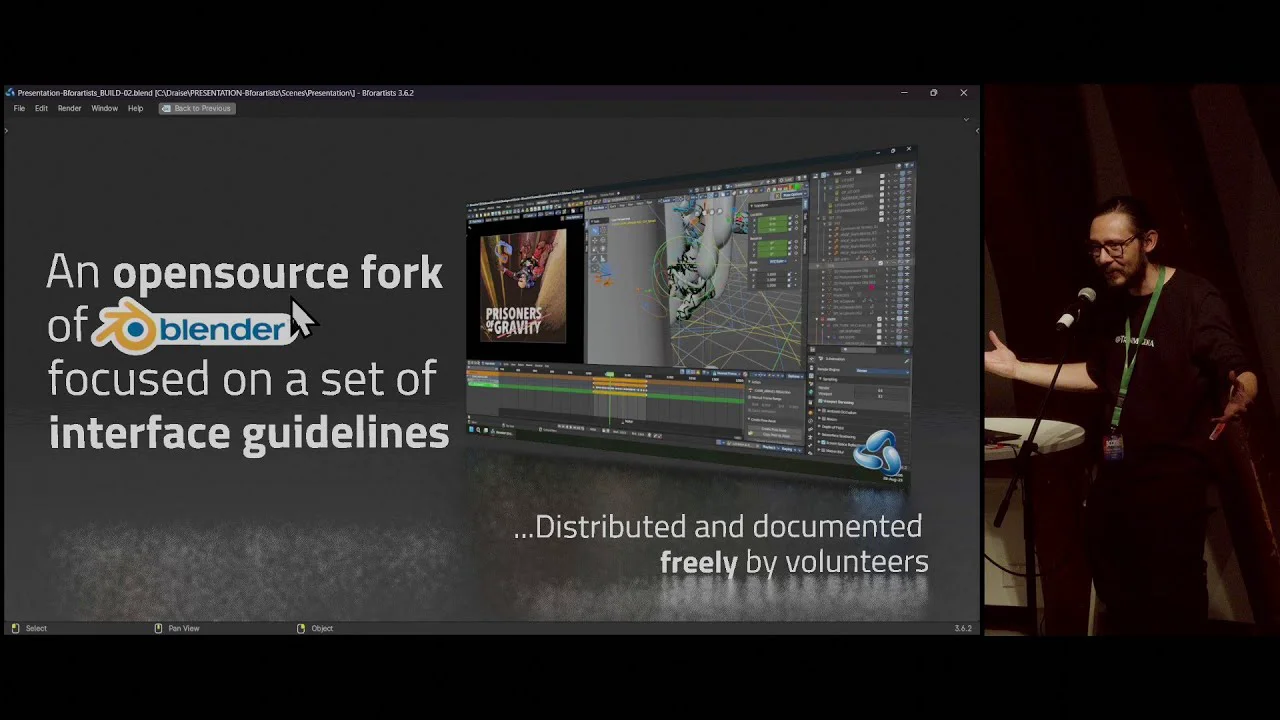Image resolution: width=1280 pixels, height=720 pixels.
Task: Click the Object mouse icon in status bar
Action: click(x=301, y=628)
